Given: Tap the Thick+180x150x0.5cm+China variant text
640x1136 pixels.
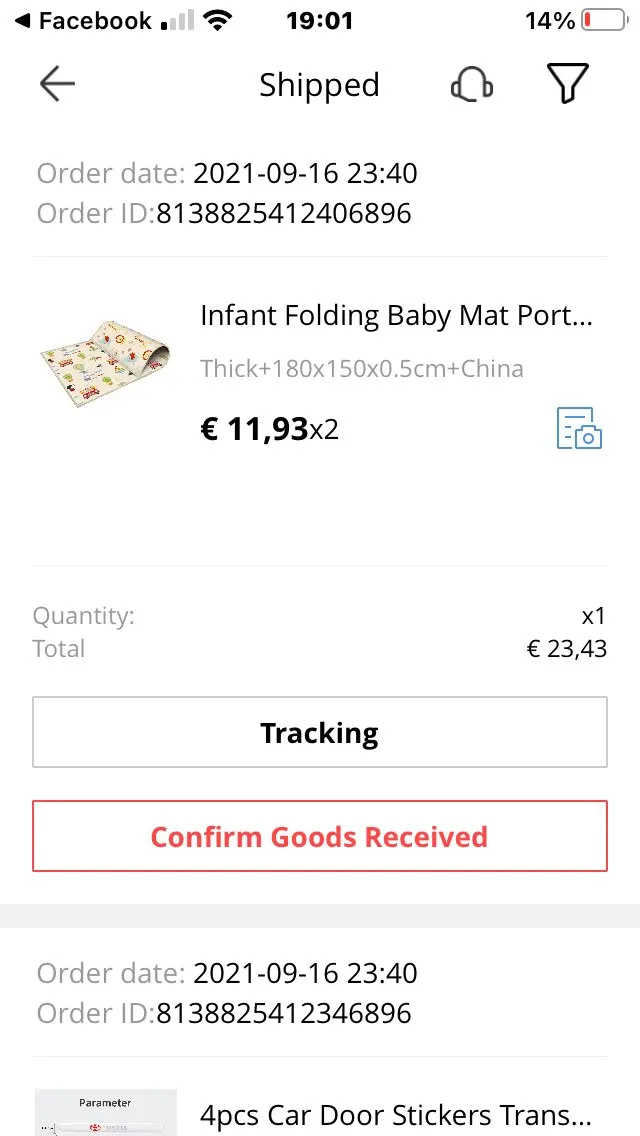Looking at the screenshot, I should tap(362, 369).
